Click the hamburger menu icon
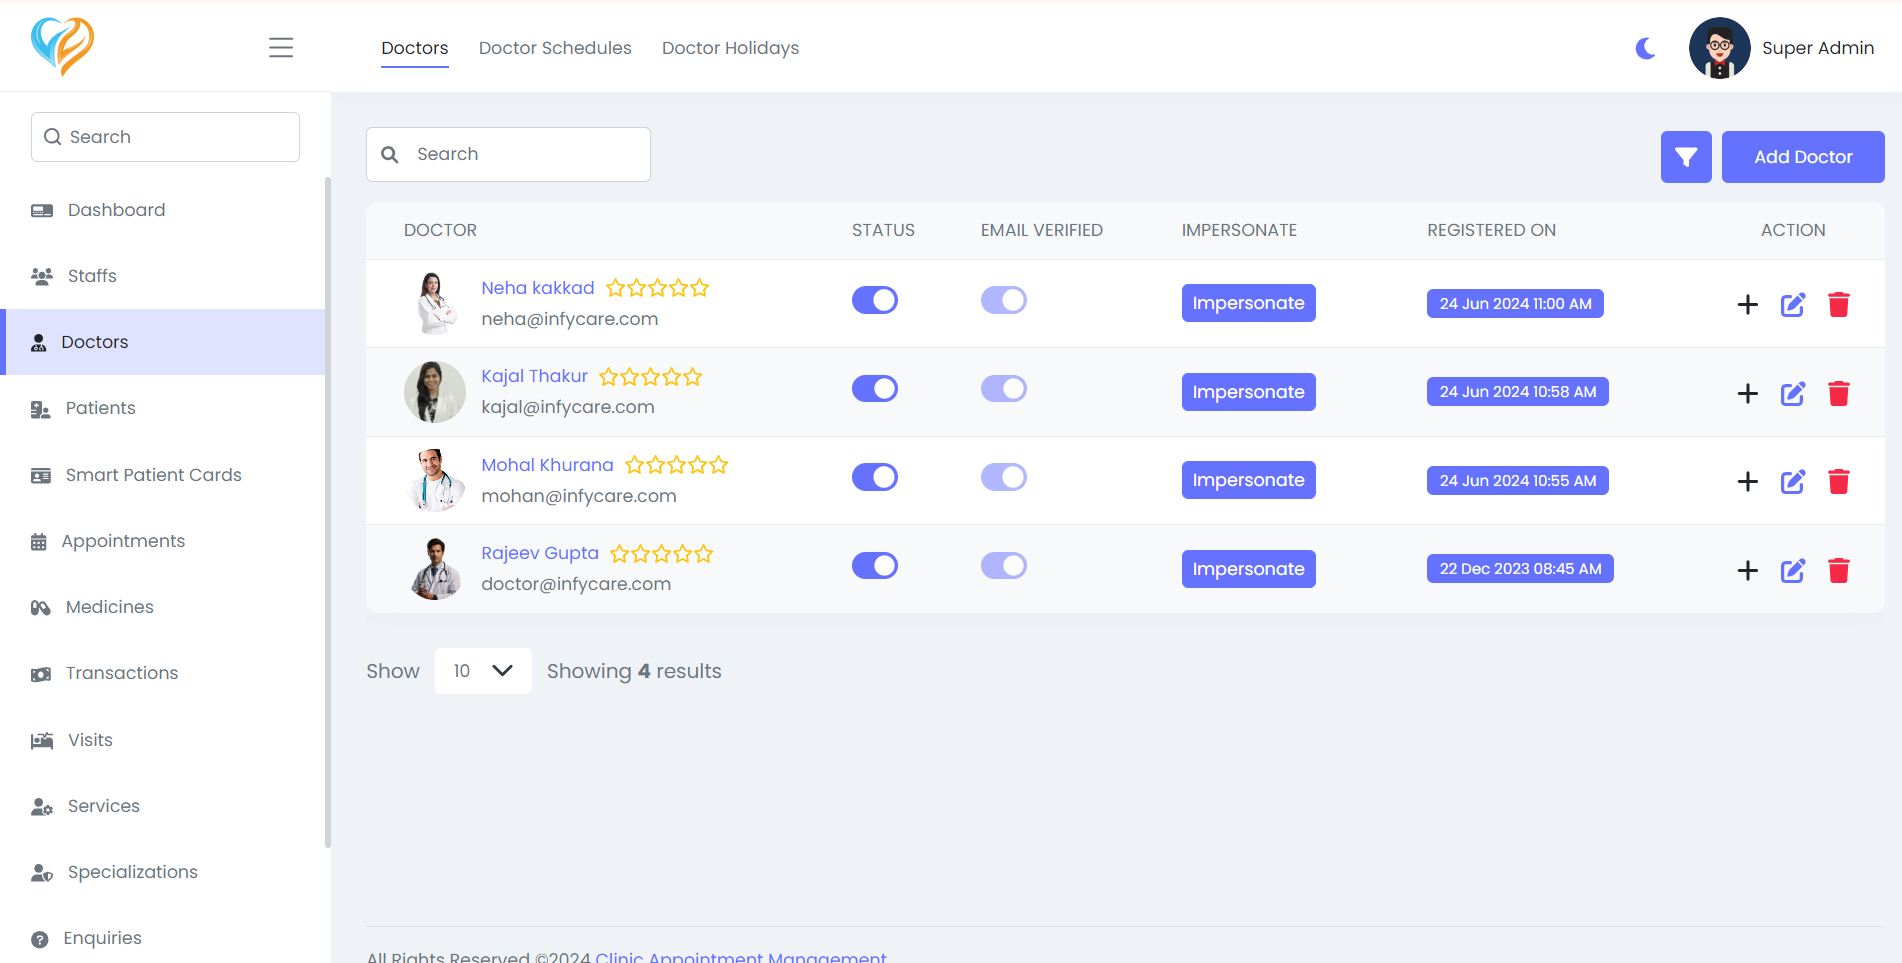1902x963 pixels. (x=281, y=48)
